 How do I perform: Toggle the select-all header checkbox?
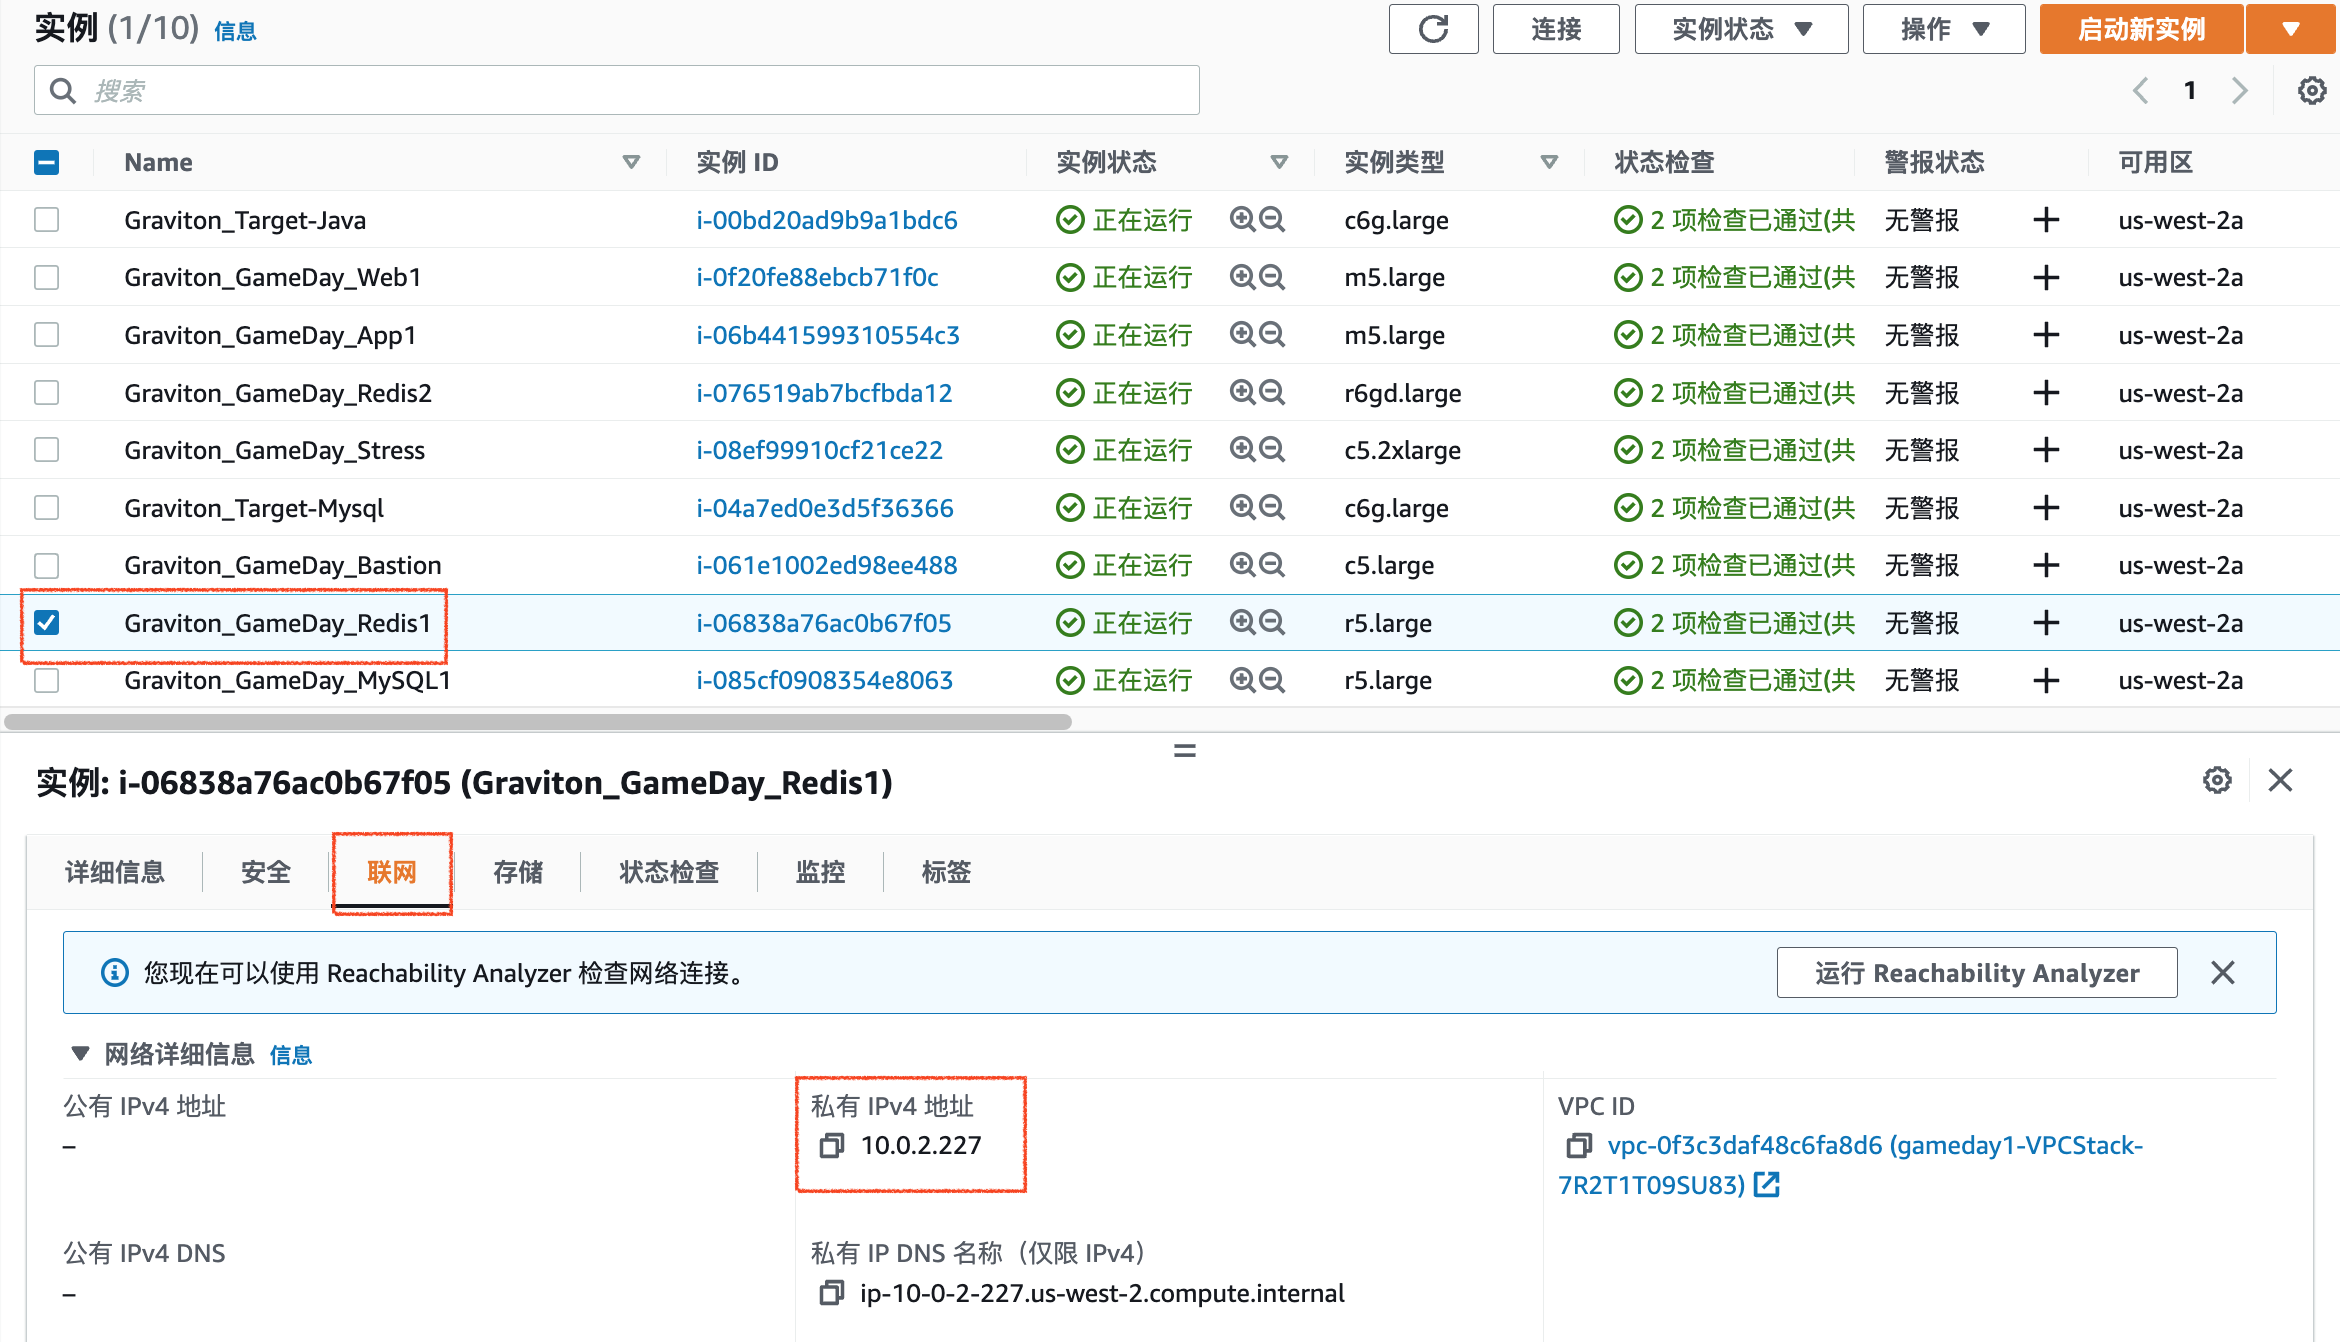tap(47, 162)
